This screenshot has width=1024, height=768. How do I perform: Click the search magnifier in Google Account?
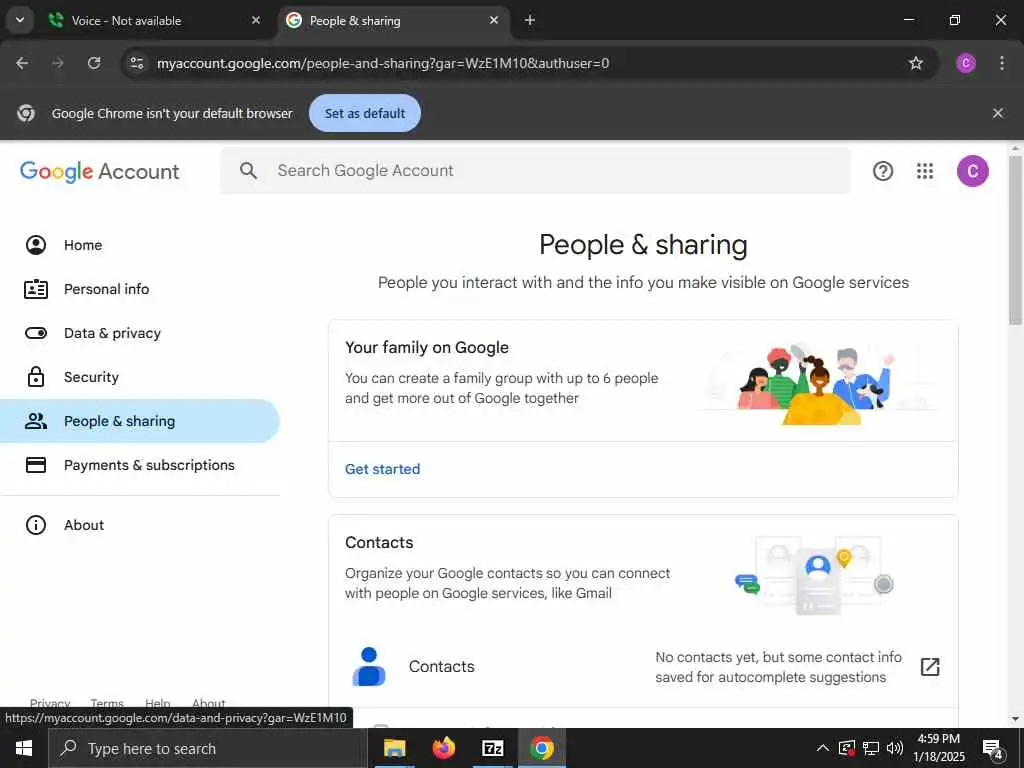click(248, 170)
